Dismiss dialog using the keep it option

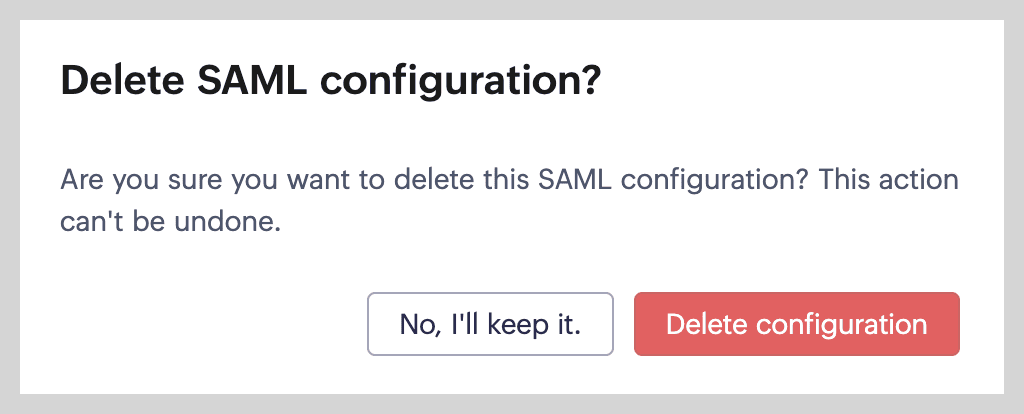tap(490, 324)
